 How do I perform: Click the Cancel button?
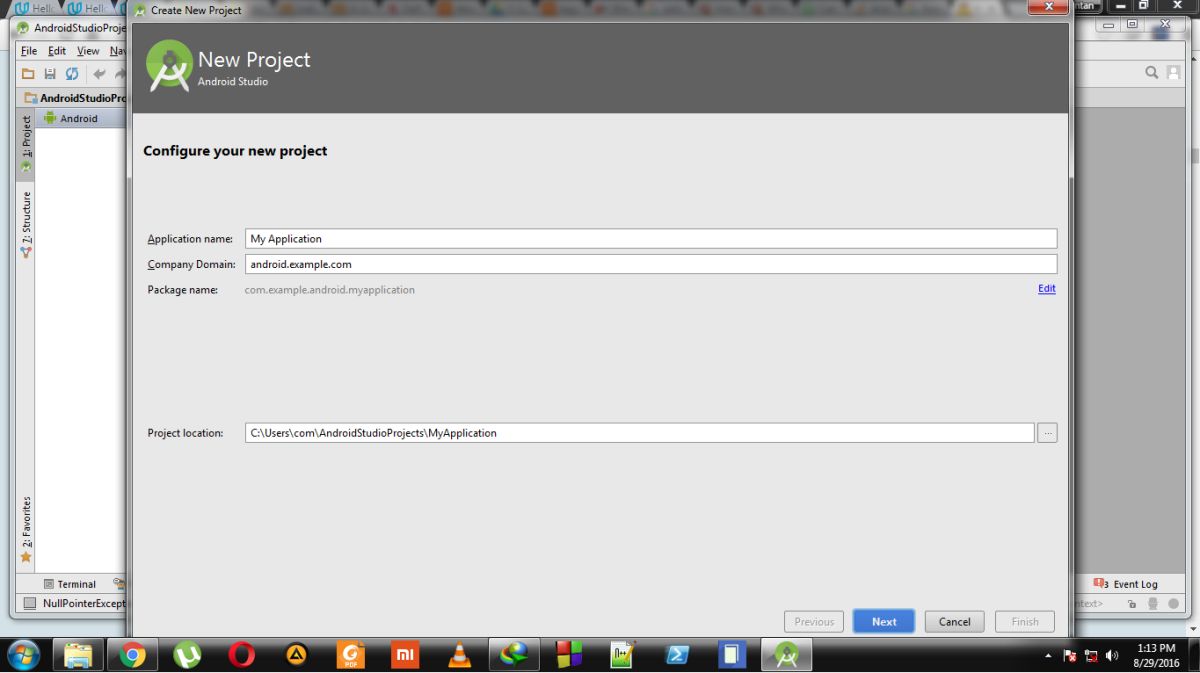coord(954,621)
